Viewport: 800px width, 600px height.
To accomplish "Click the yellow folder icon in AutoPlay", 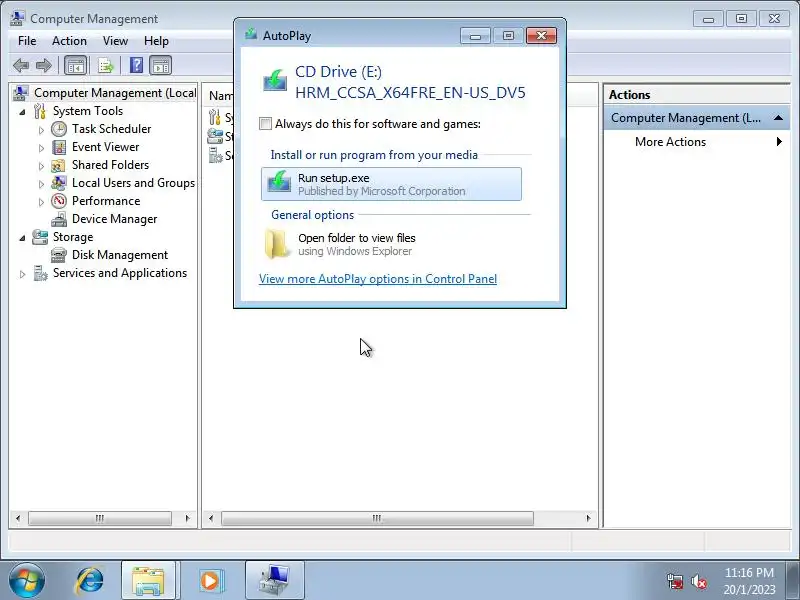I will click(x=277, y=244).
